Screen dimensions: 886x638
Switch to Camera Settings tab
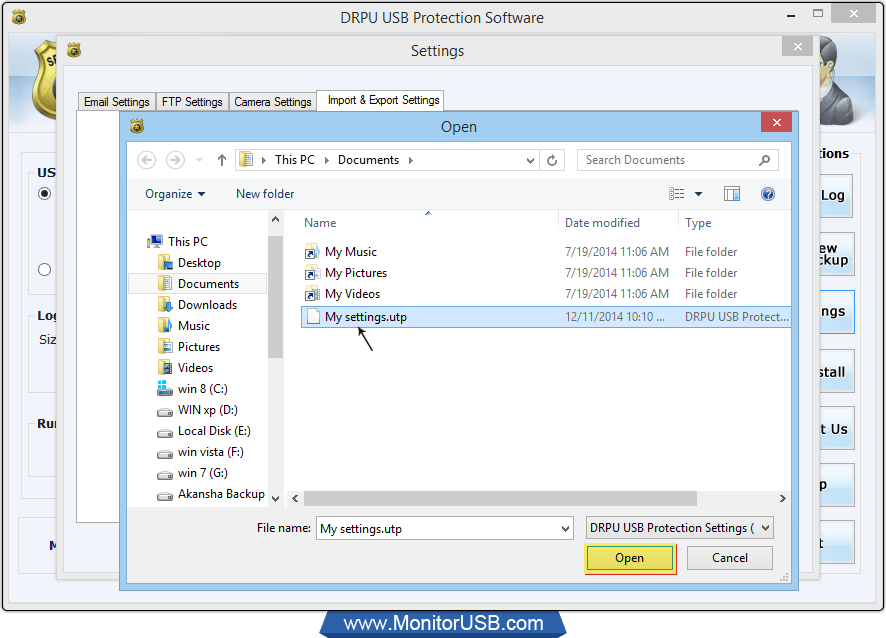273,102
